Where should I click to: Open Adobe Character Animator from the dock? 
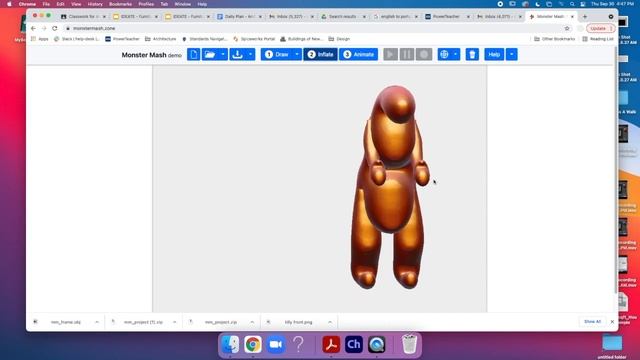353,344
